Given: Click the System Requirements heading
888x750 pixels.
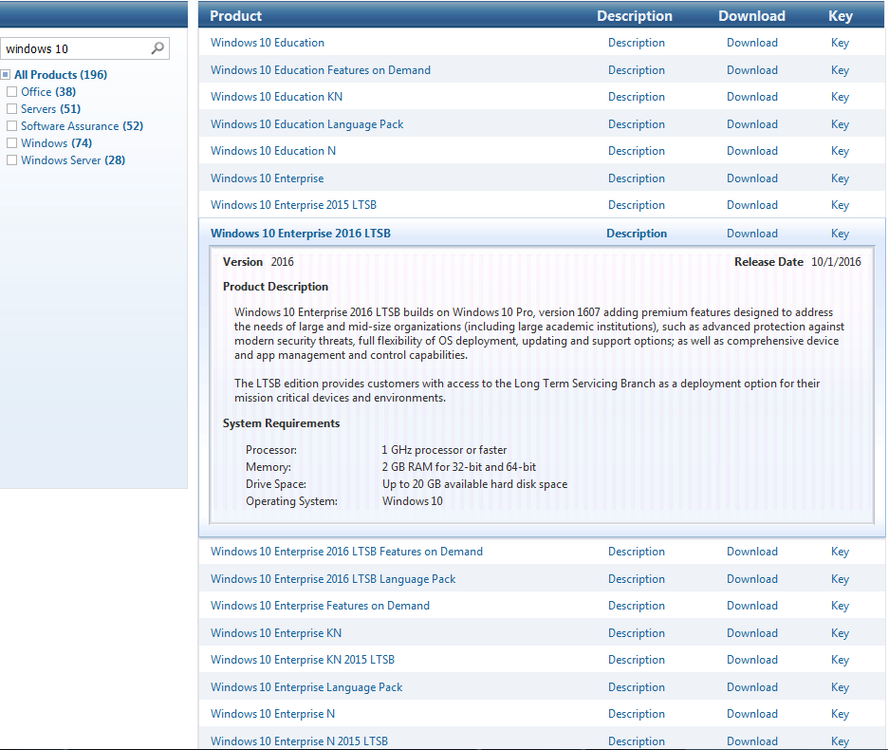Looking at the screenshot, I should 281,423.
